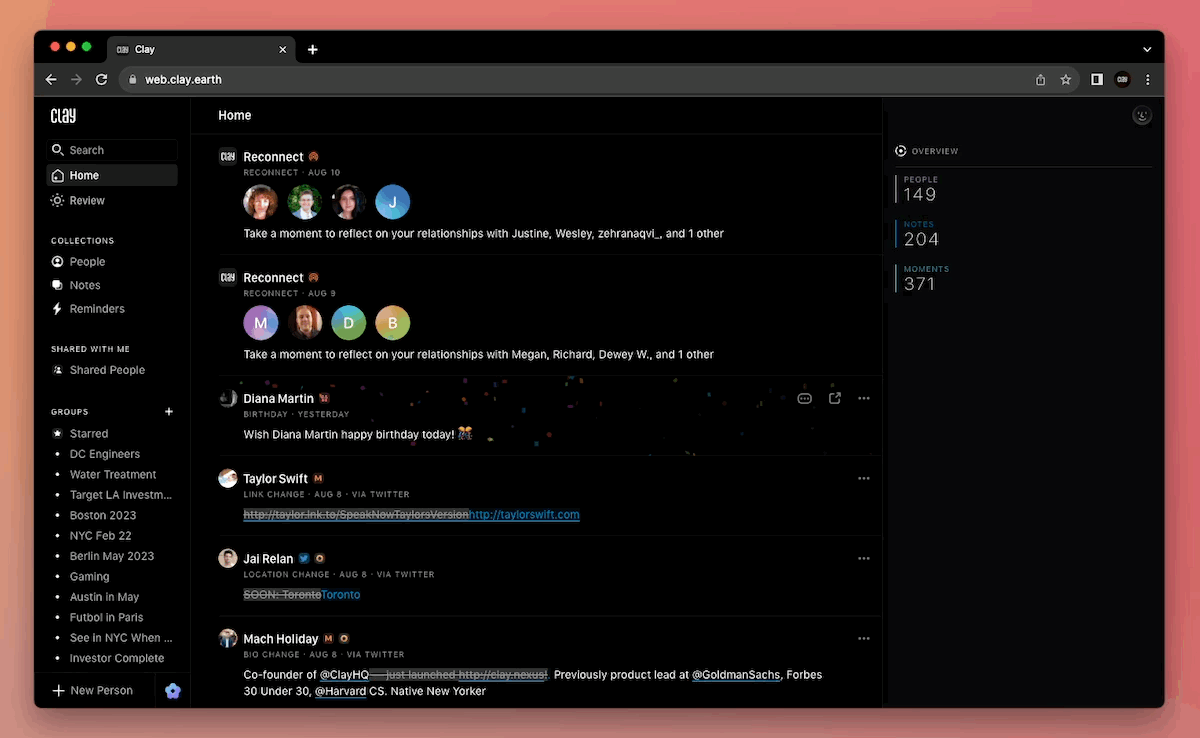Click the D avatar in Aug 9 Reconnect

coord(349,323)
